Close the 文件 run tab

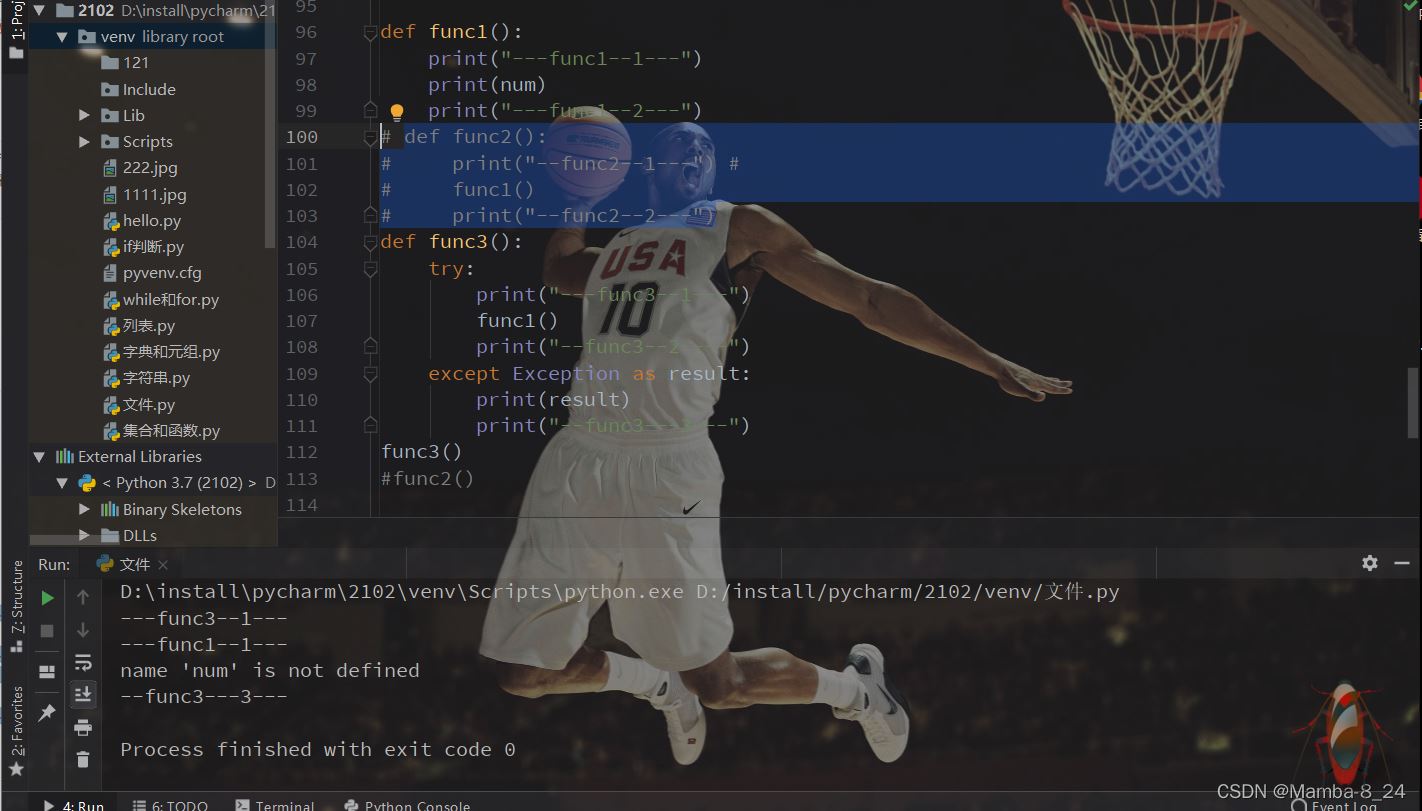(163, 565)
